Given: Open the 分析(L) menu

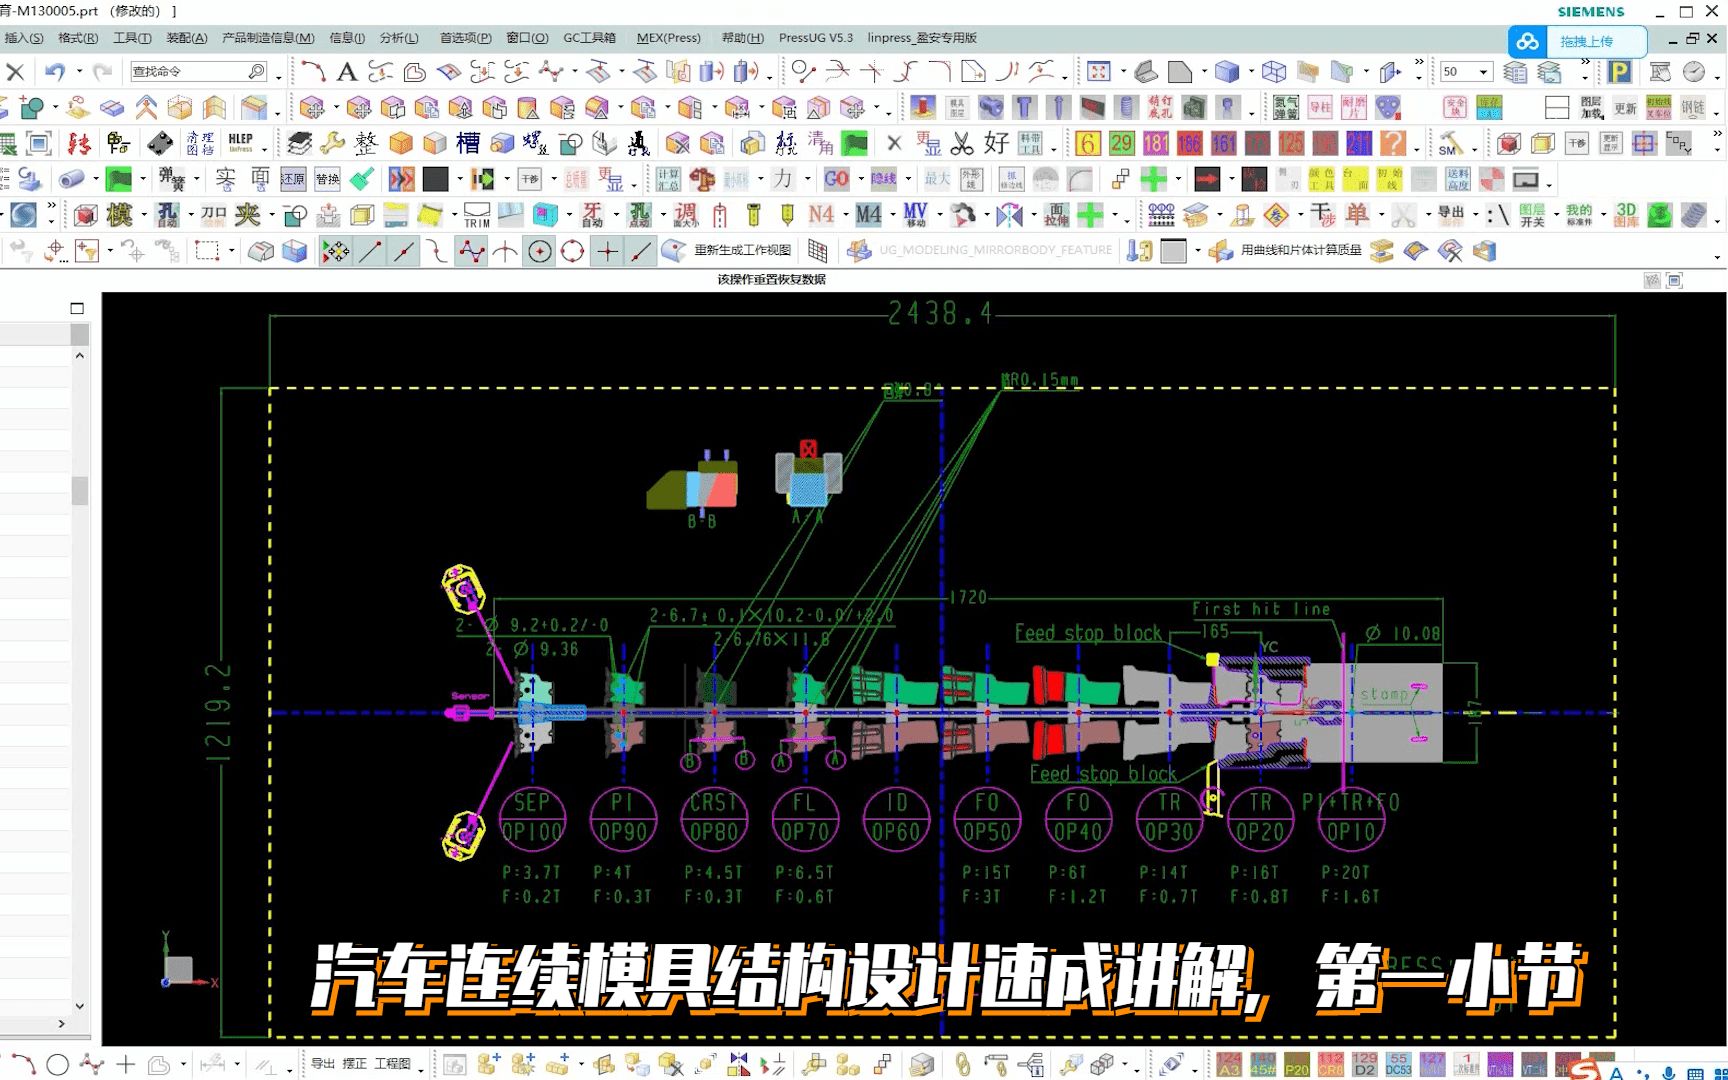Looking at the screenshot, I should [398, 38].
